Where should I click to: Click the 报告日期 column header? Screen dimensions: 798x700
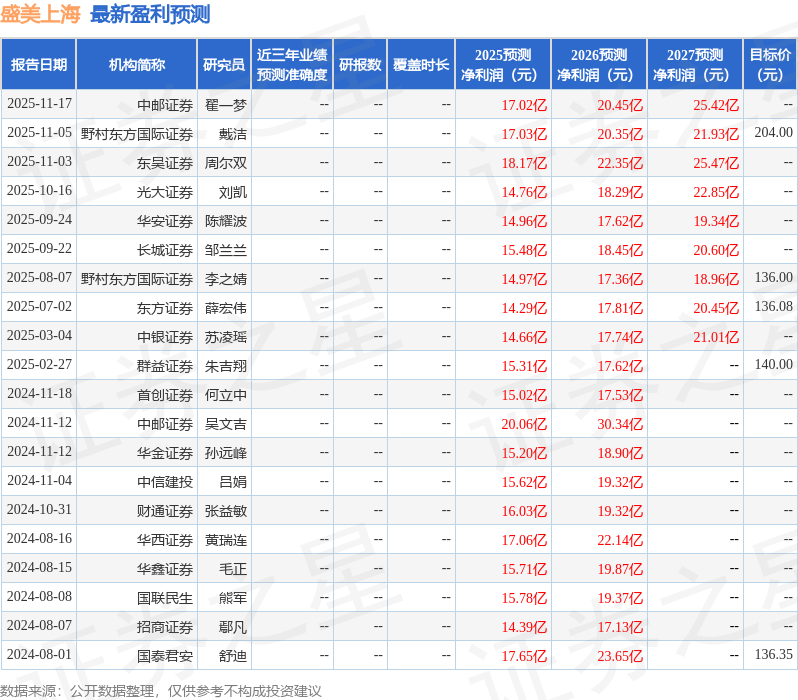39,65
